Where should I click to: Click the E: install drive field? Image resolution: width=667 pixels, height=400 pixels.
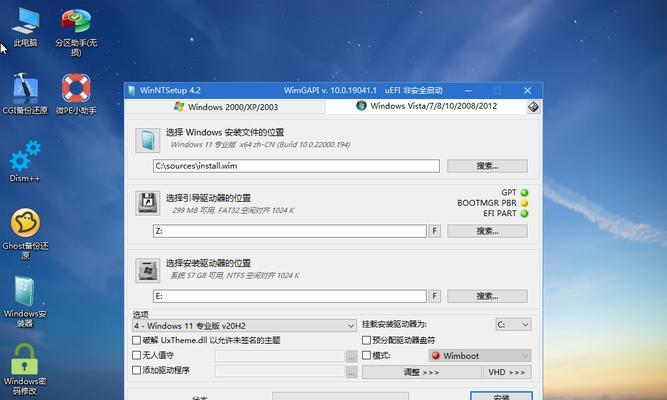[x=290, y=296]
